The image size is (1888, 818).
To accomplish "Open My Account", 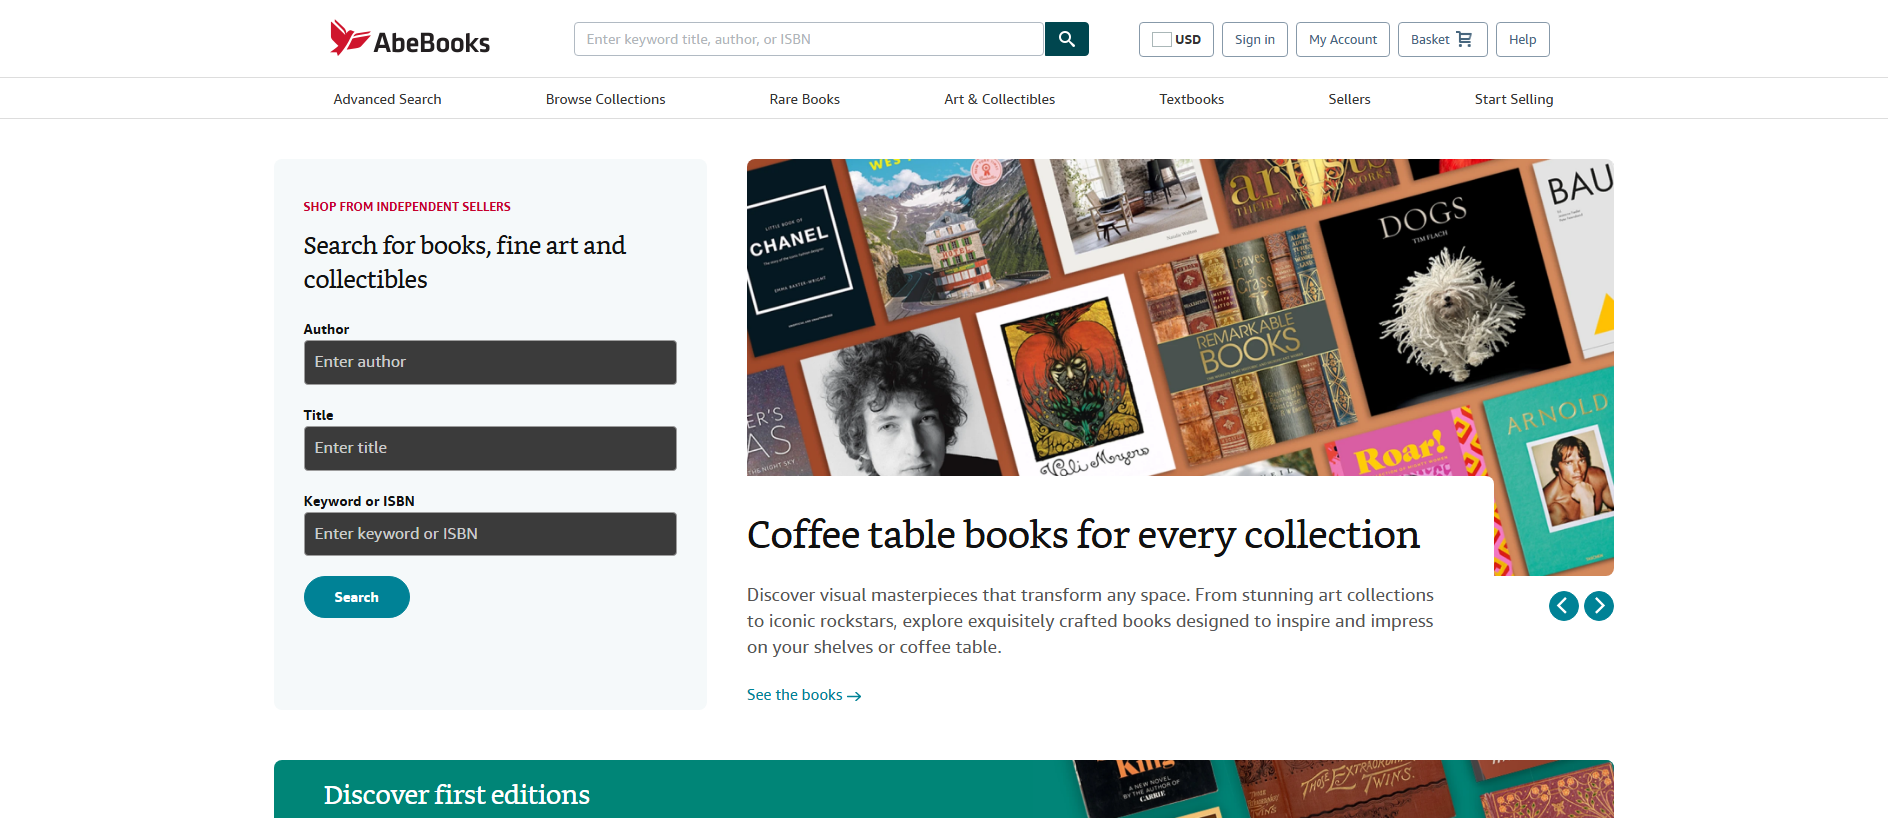I will pyautogui.click(x=1343, y=40).
